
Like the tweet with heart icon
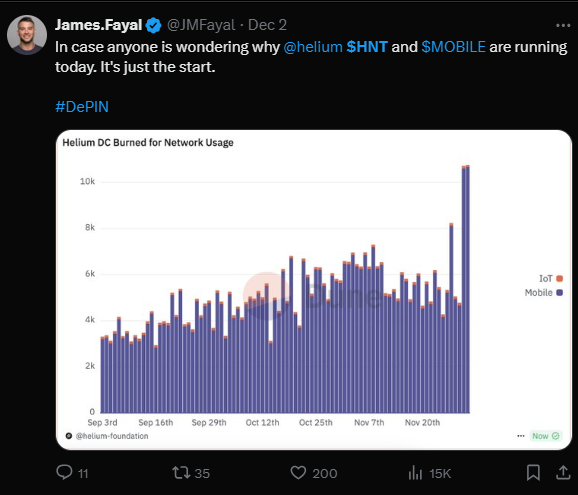point(298,473)
